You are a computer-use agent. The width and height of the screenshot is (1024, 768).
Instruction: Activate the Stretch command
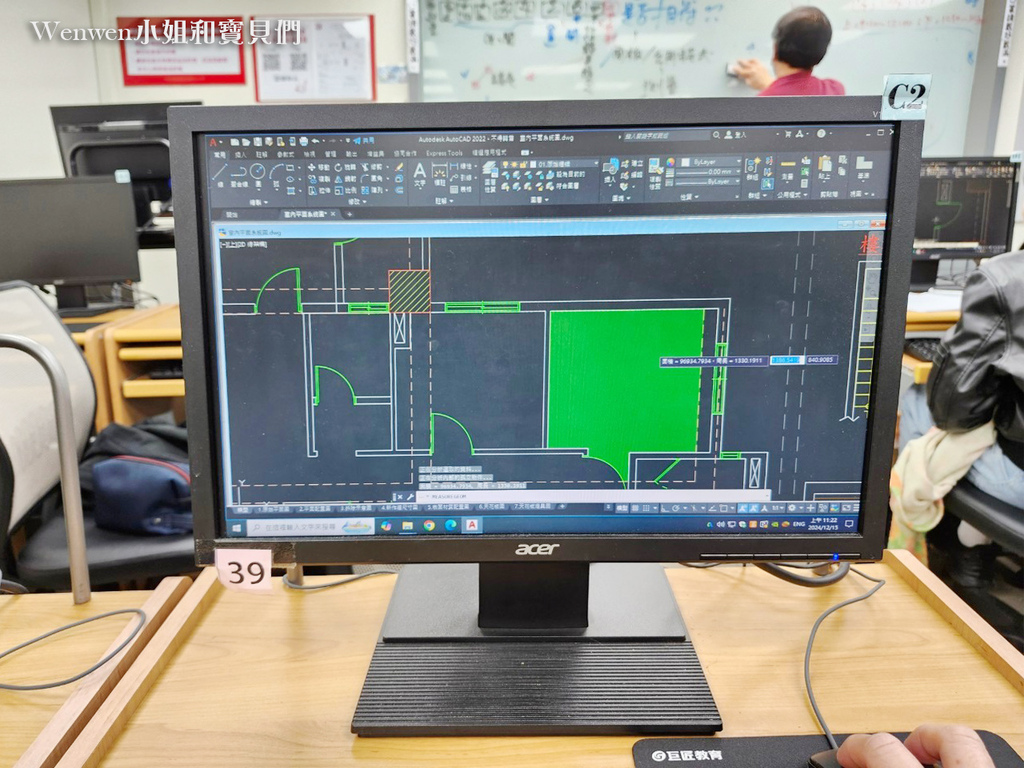click(x=319, y=190)
